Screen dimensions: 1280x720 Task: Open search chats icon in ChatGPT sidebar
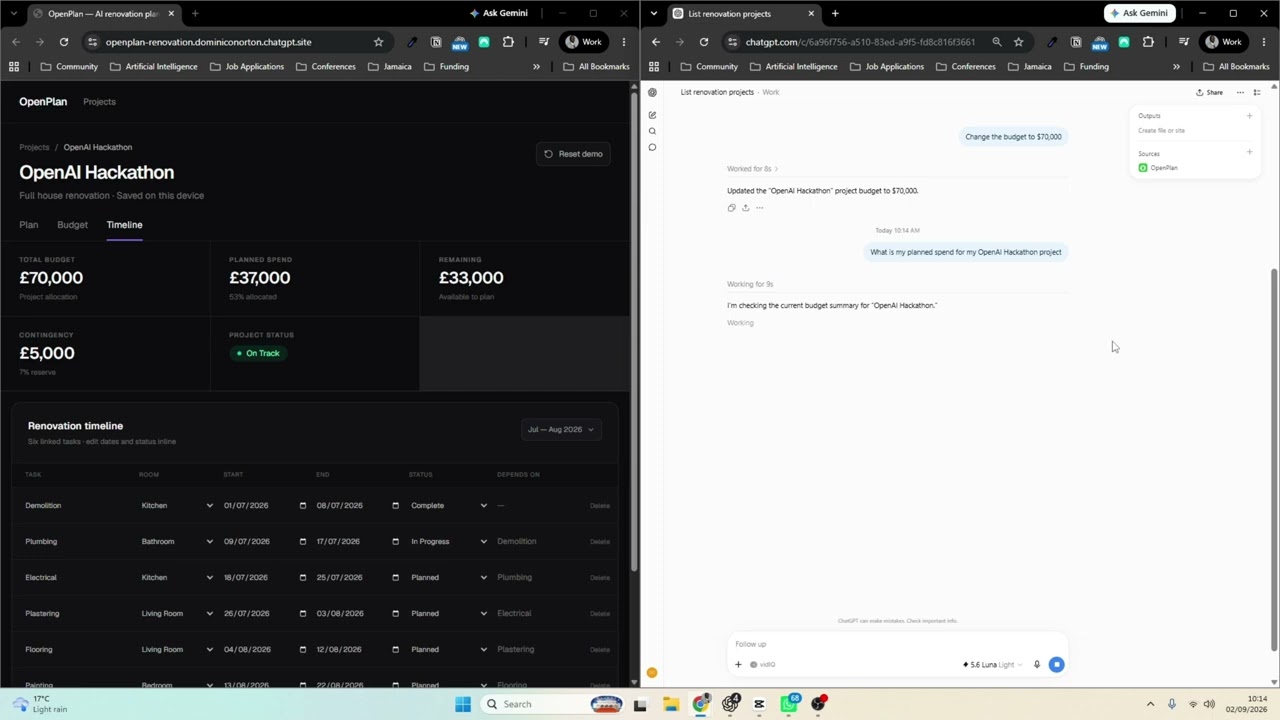[x=652, y=131]
